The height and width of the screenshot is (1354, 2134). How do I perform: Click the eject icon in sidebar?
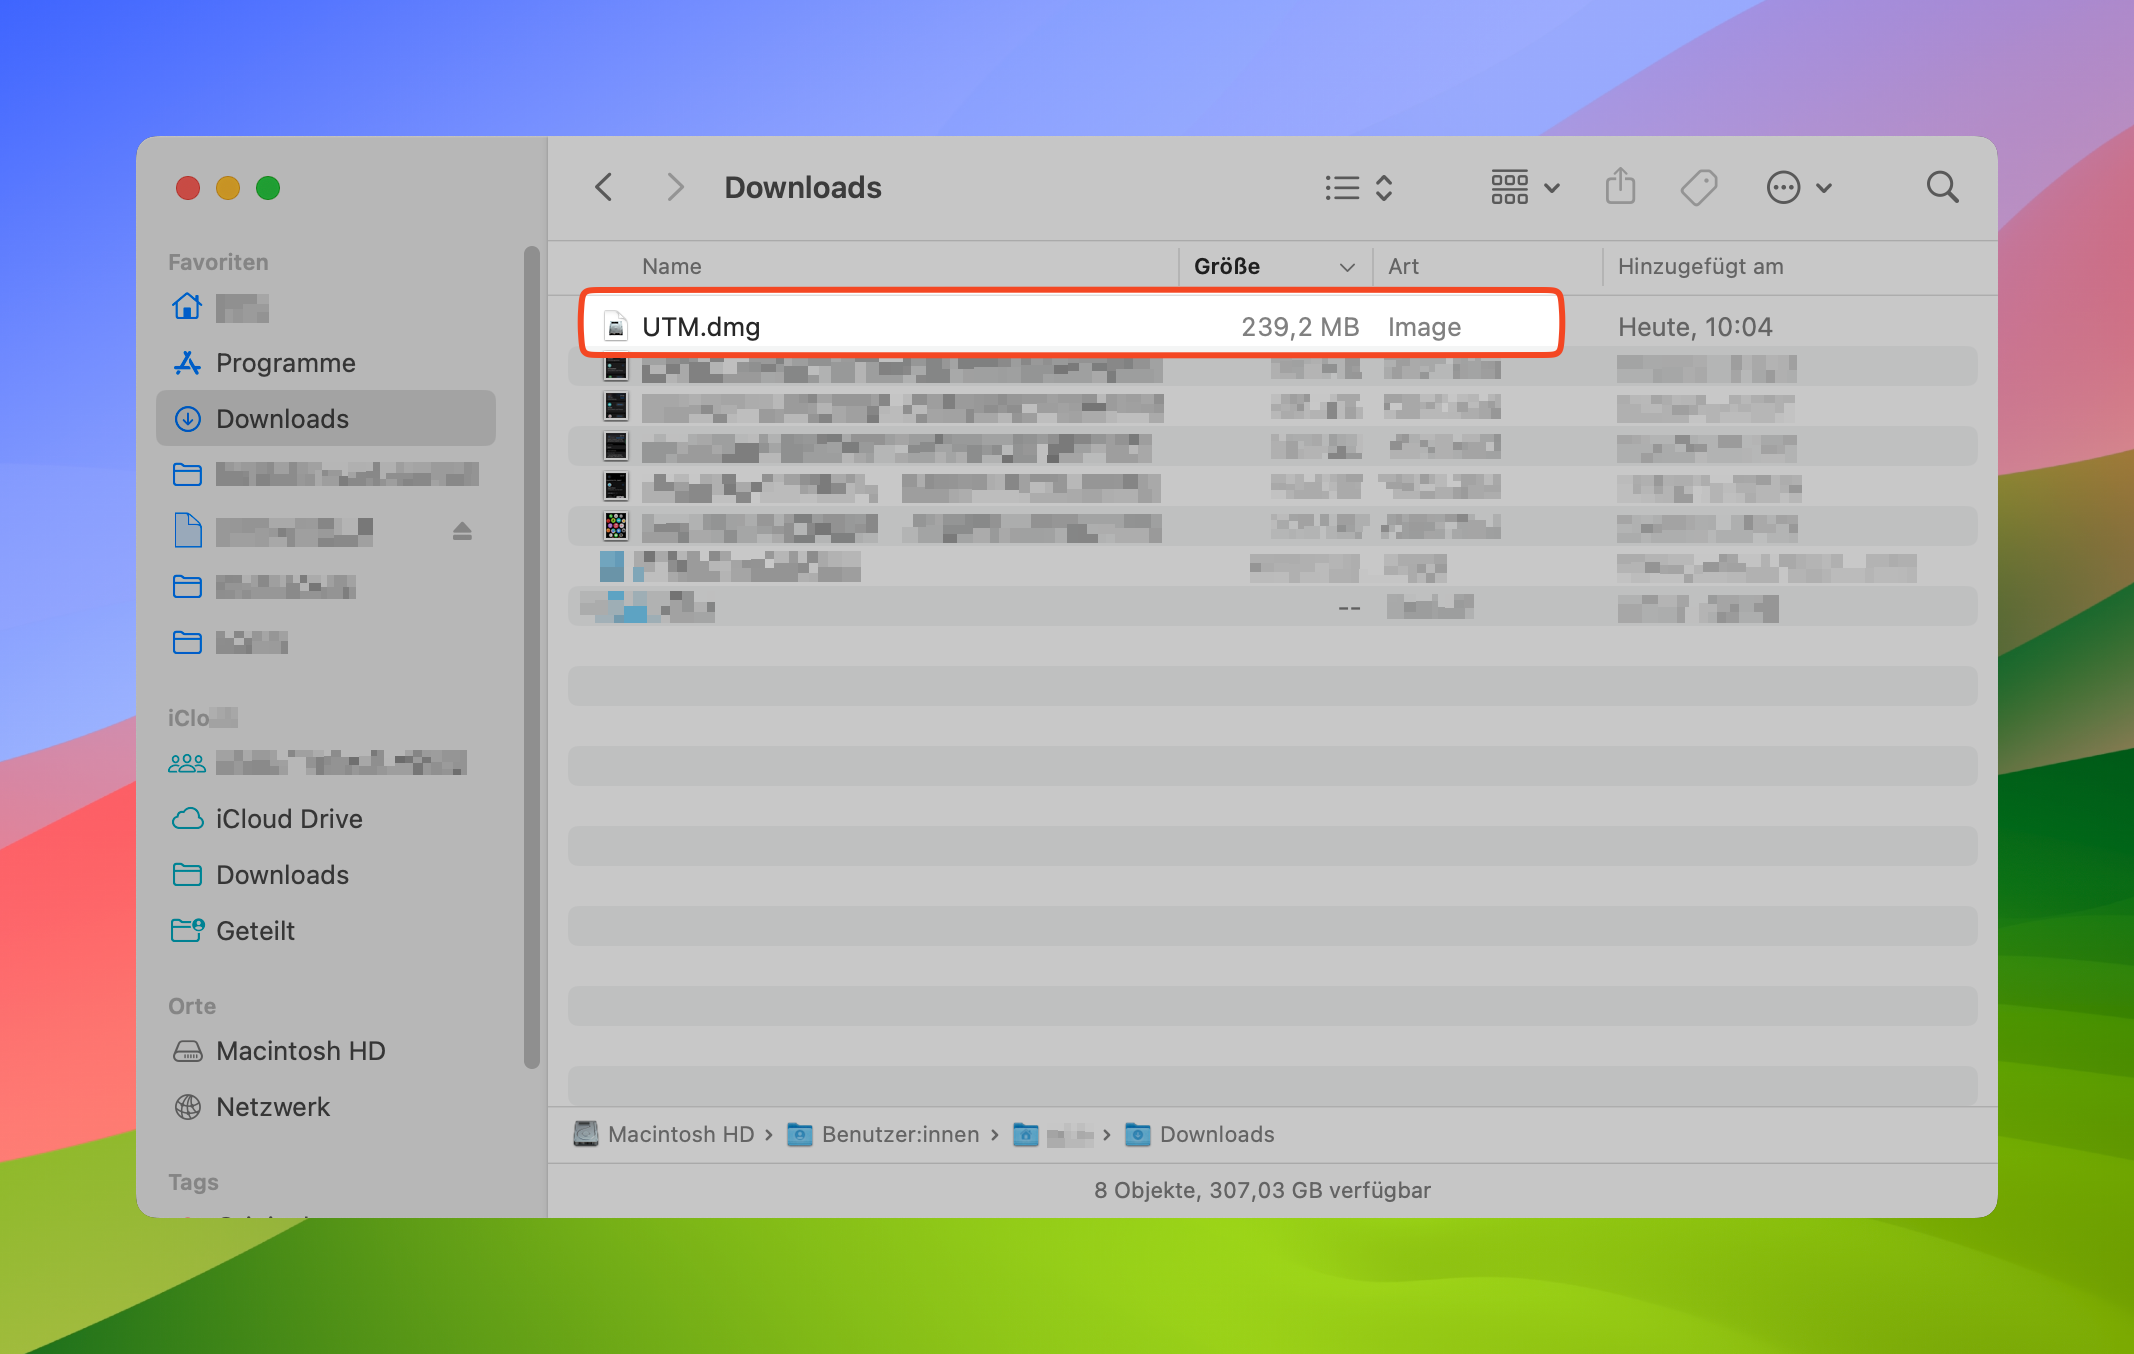coord(461,531)
